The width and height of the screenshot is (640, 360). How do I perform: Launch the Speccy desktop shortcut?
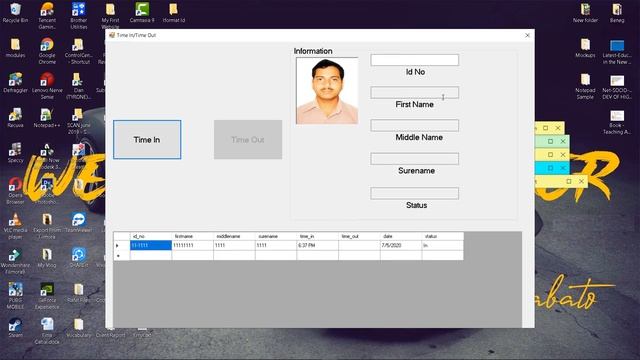[x=16, y=153]
